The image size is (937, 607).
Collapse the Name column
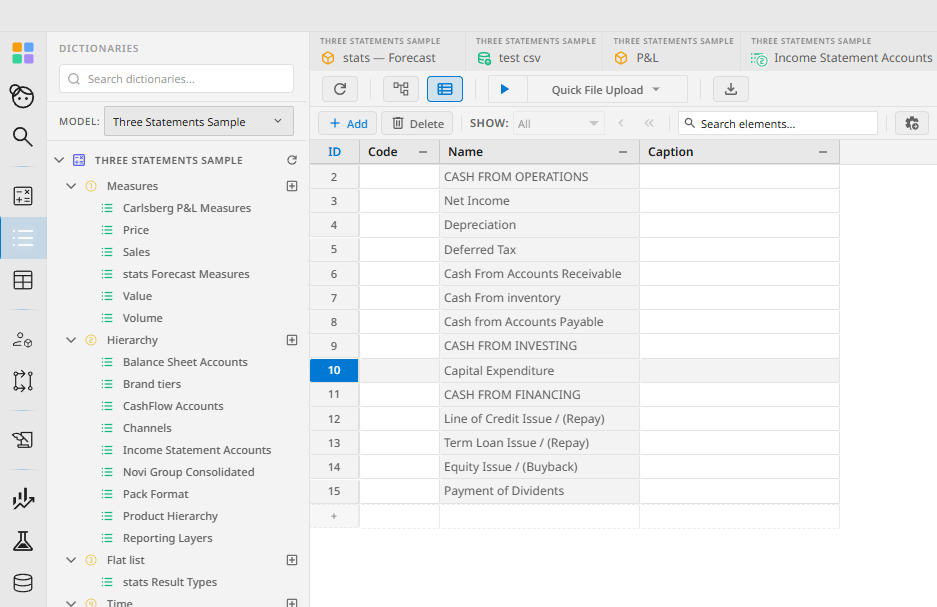[623, 152]
